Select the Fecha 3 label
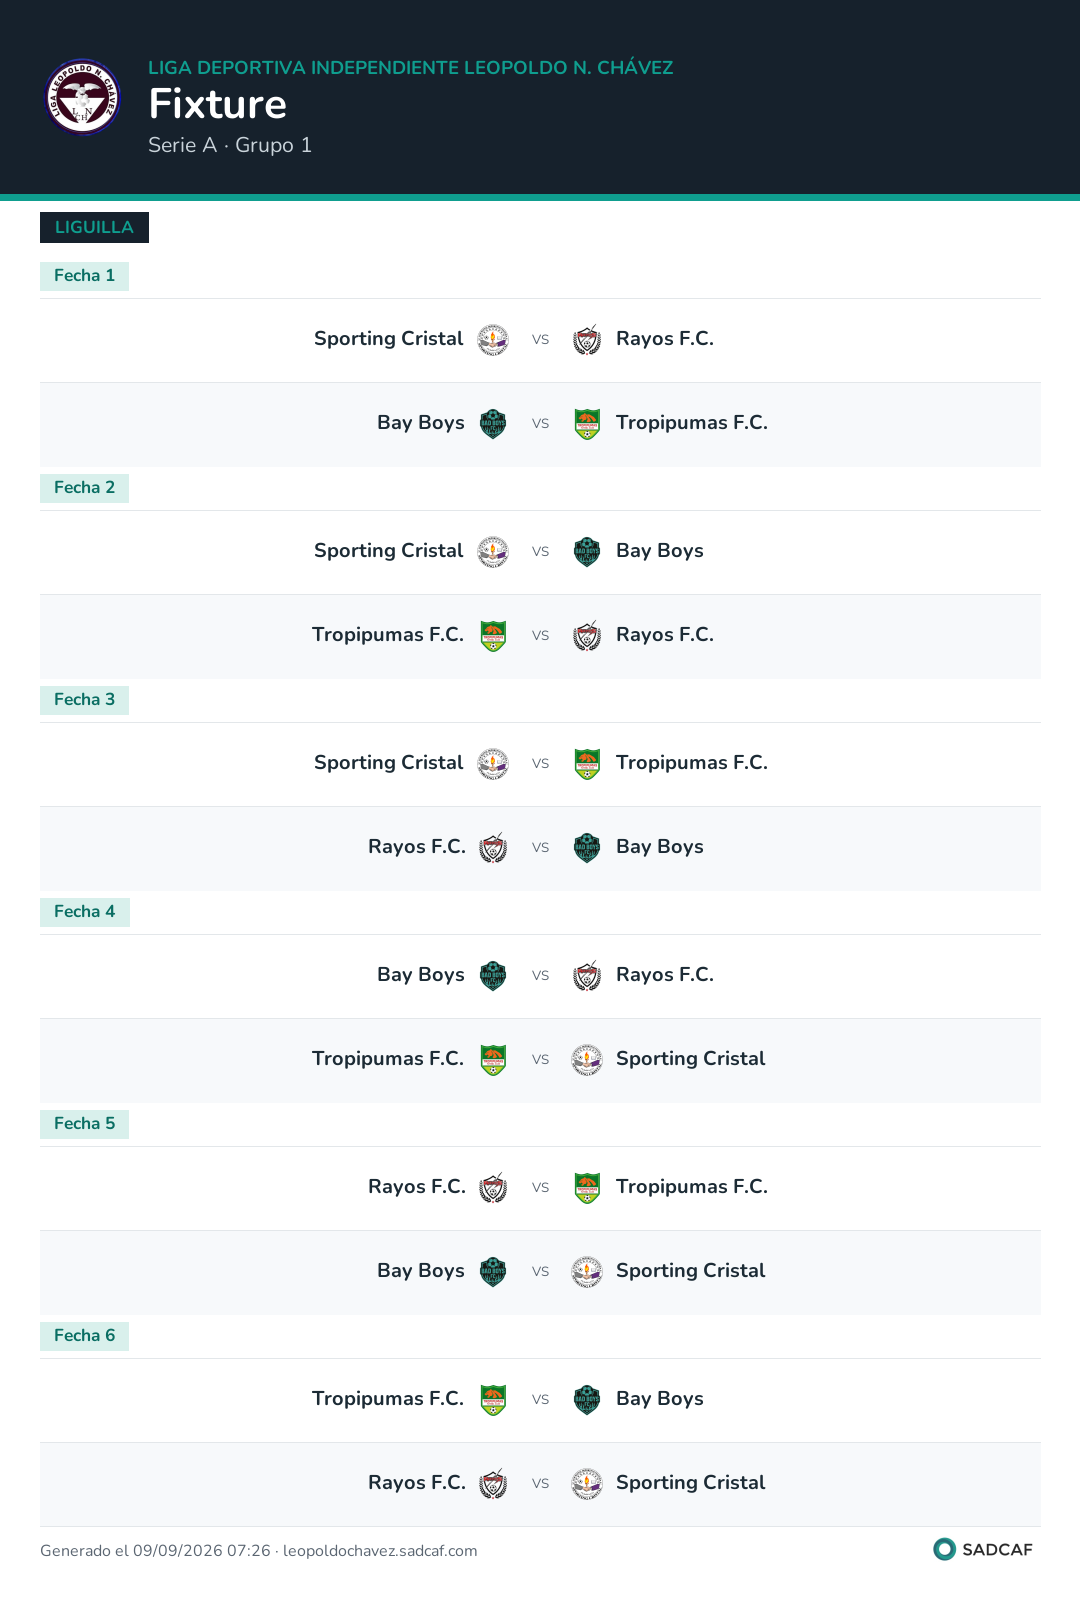1080x1602 pixels. point(84,700)
